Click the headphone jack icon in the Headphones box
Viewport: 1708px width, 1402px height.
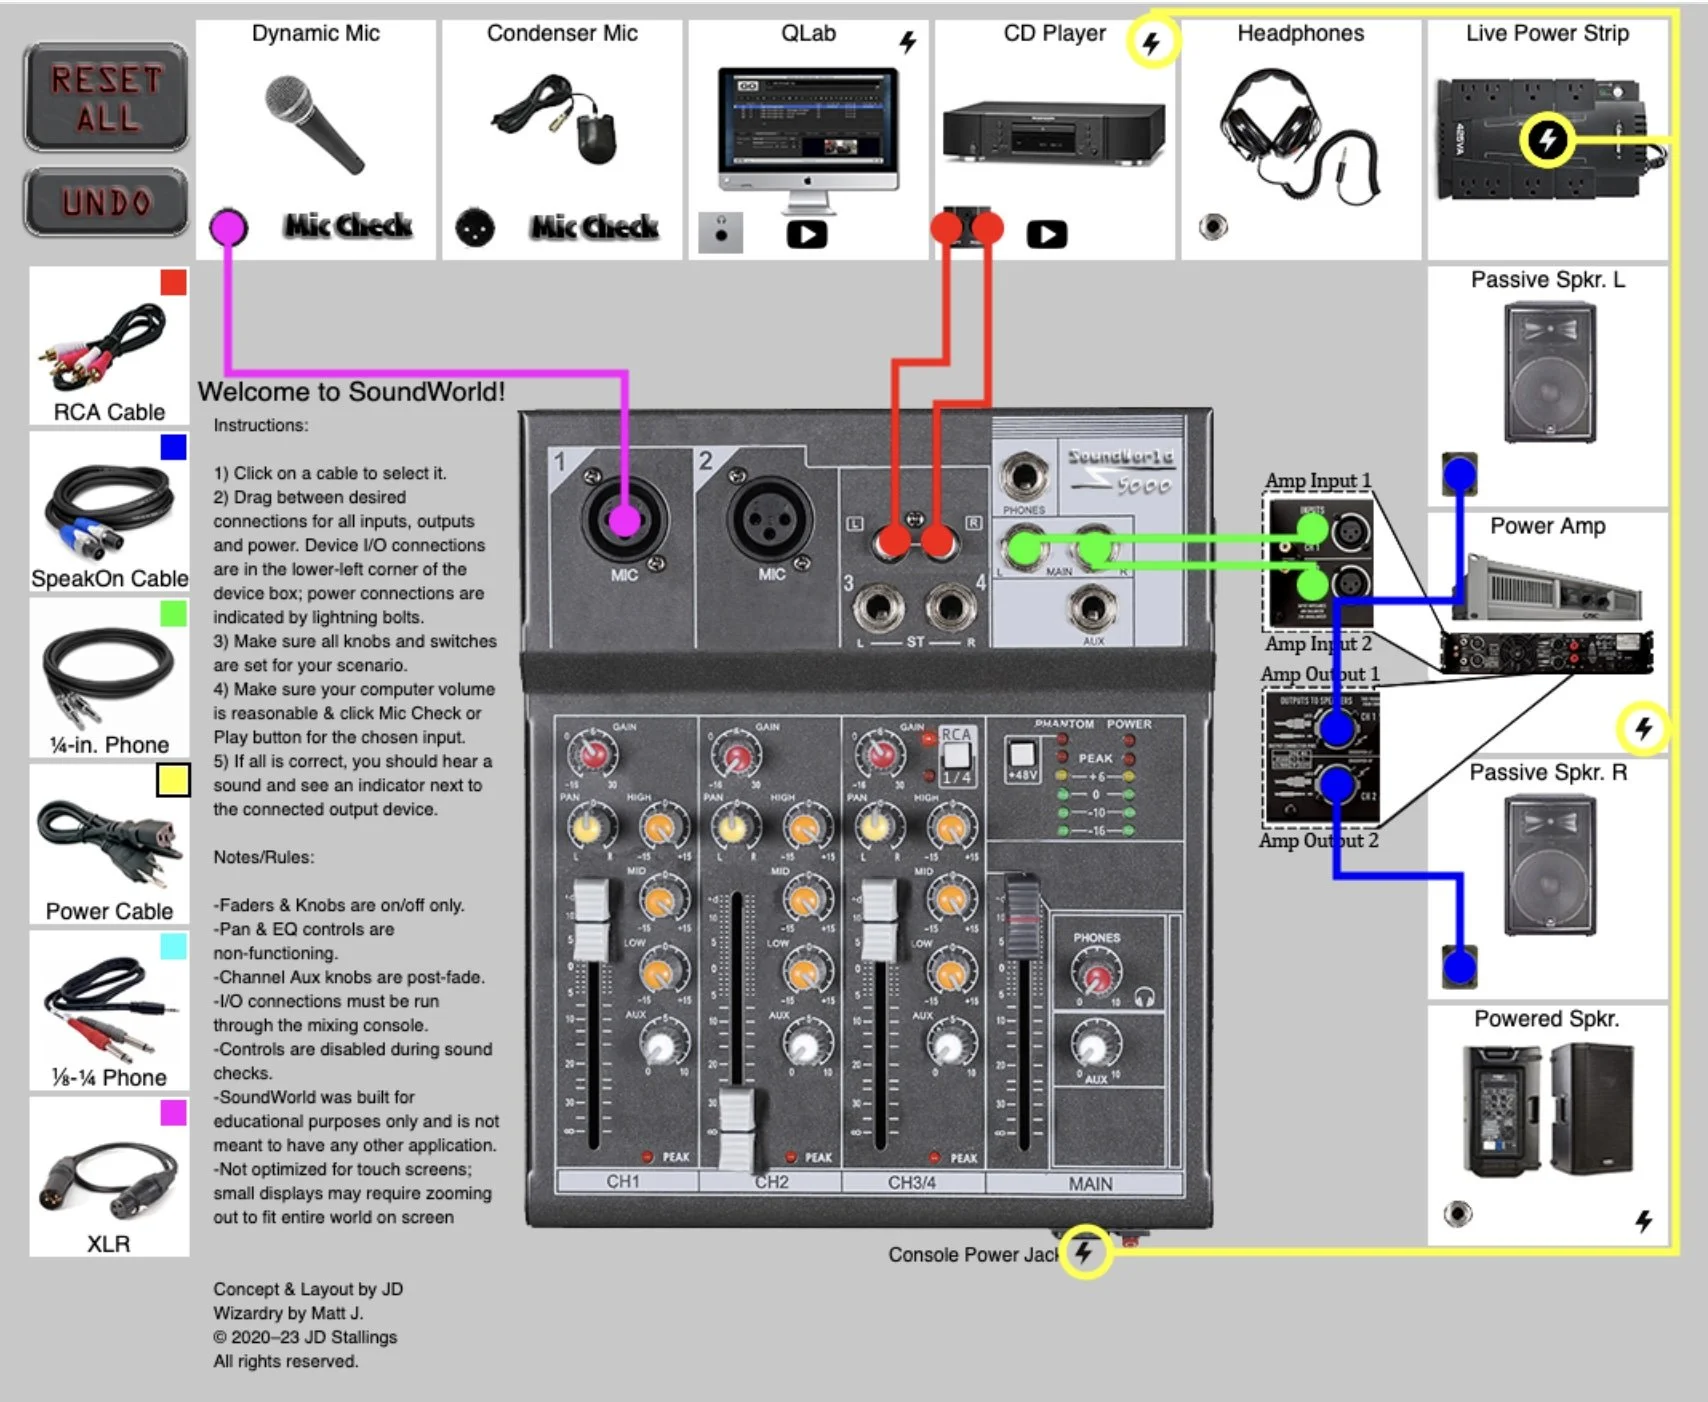(x=1213, y=227)
